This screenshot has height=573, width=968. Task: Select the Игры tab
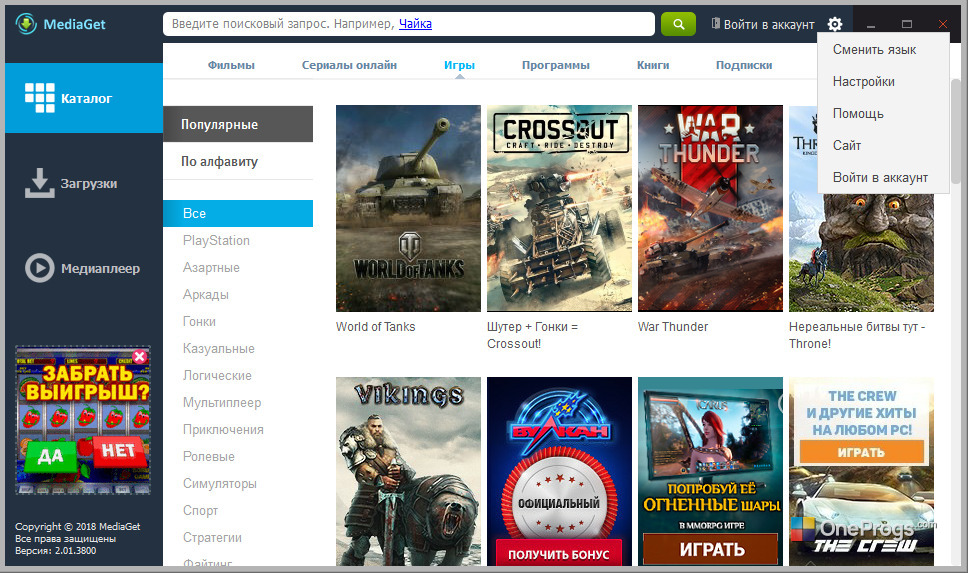(x=459, y=65)
